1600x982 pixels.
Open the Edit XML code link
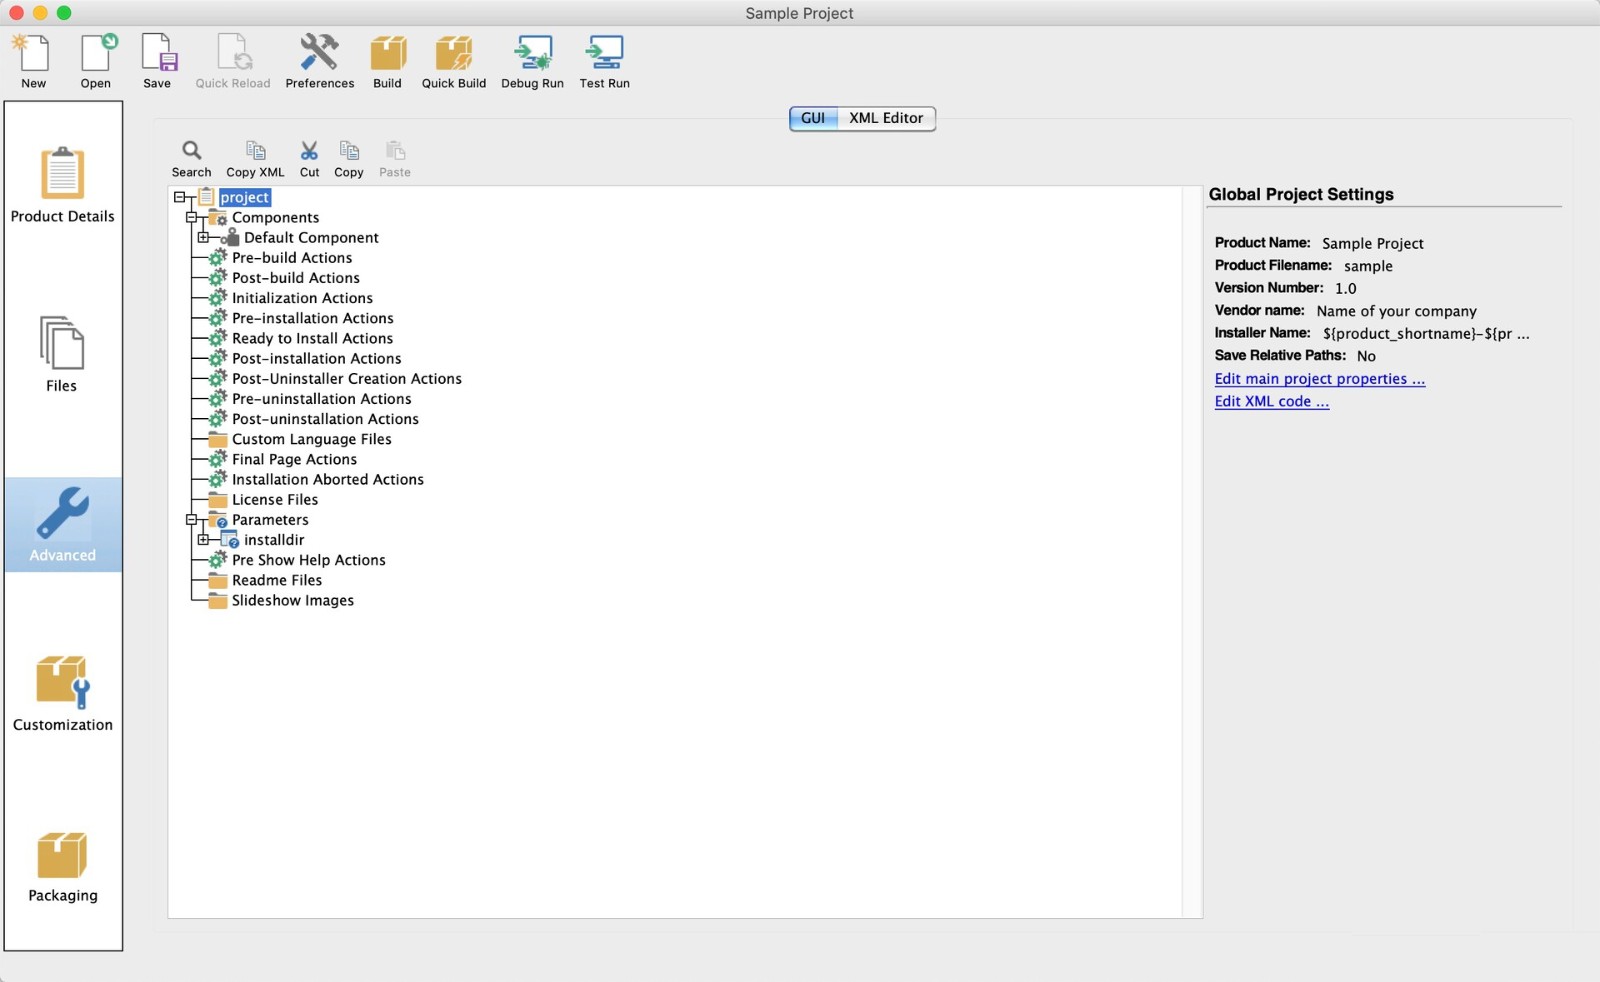[1271, 401]
